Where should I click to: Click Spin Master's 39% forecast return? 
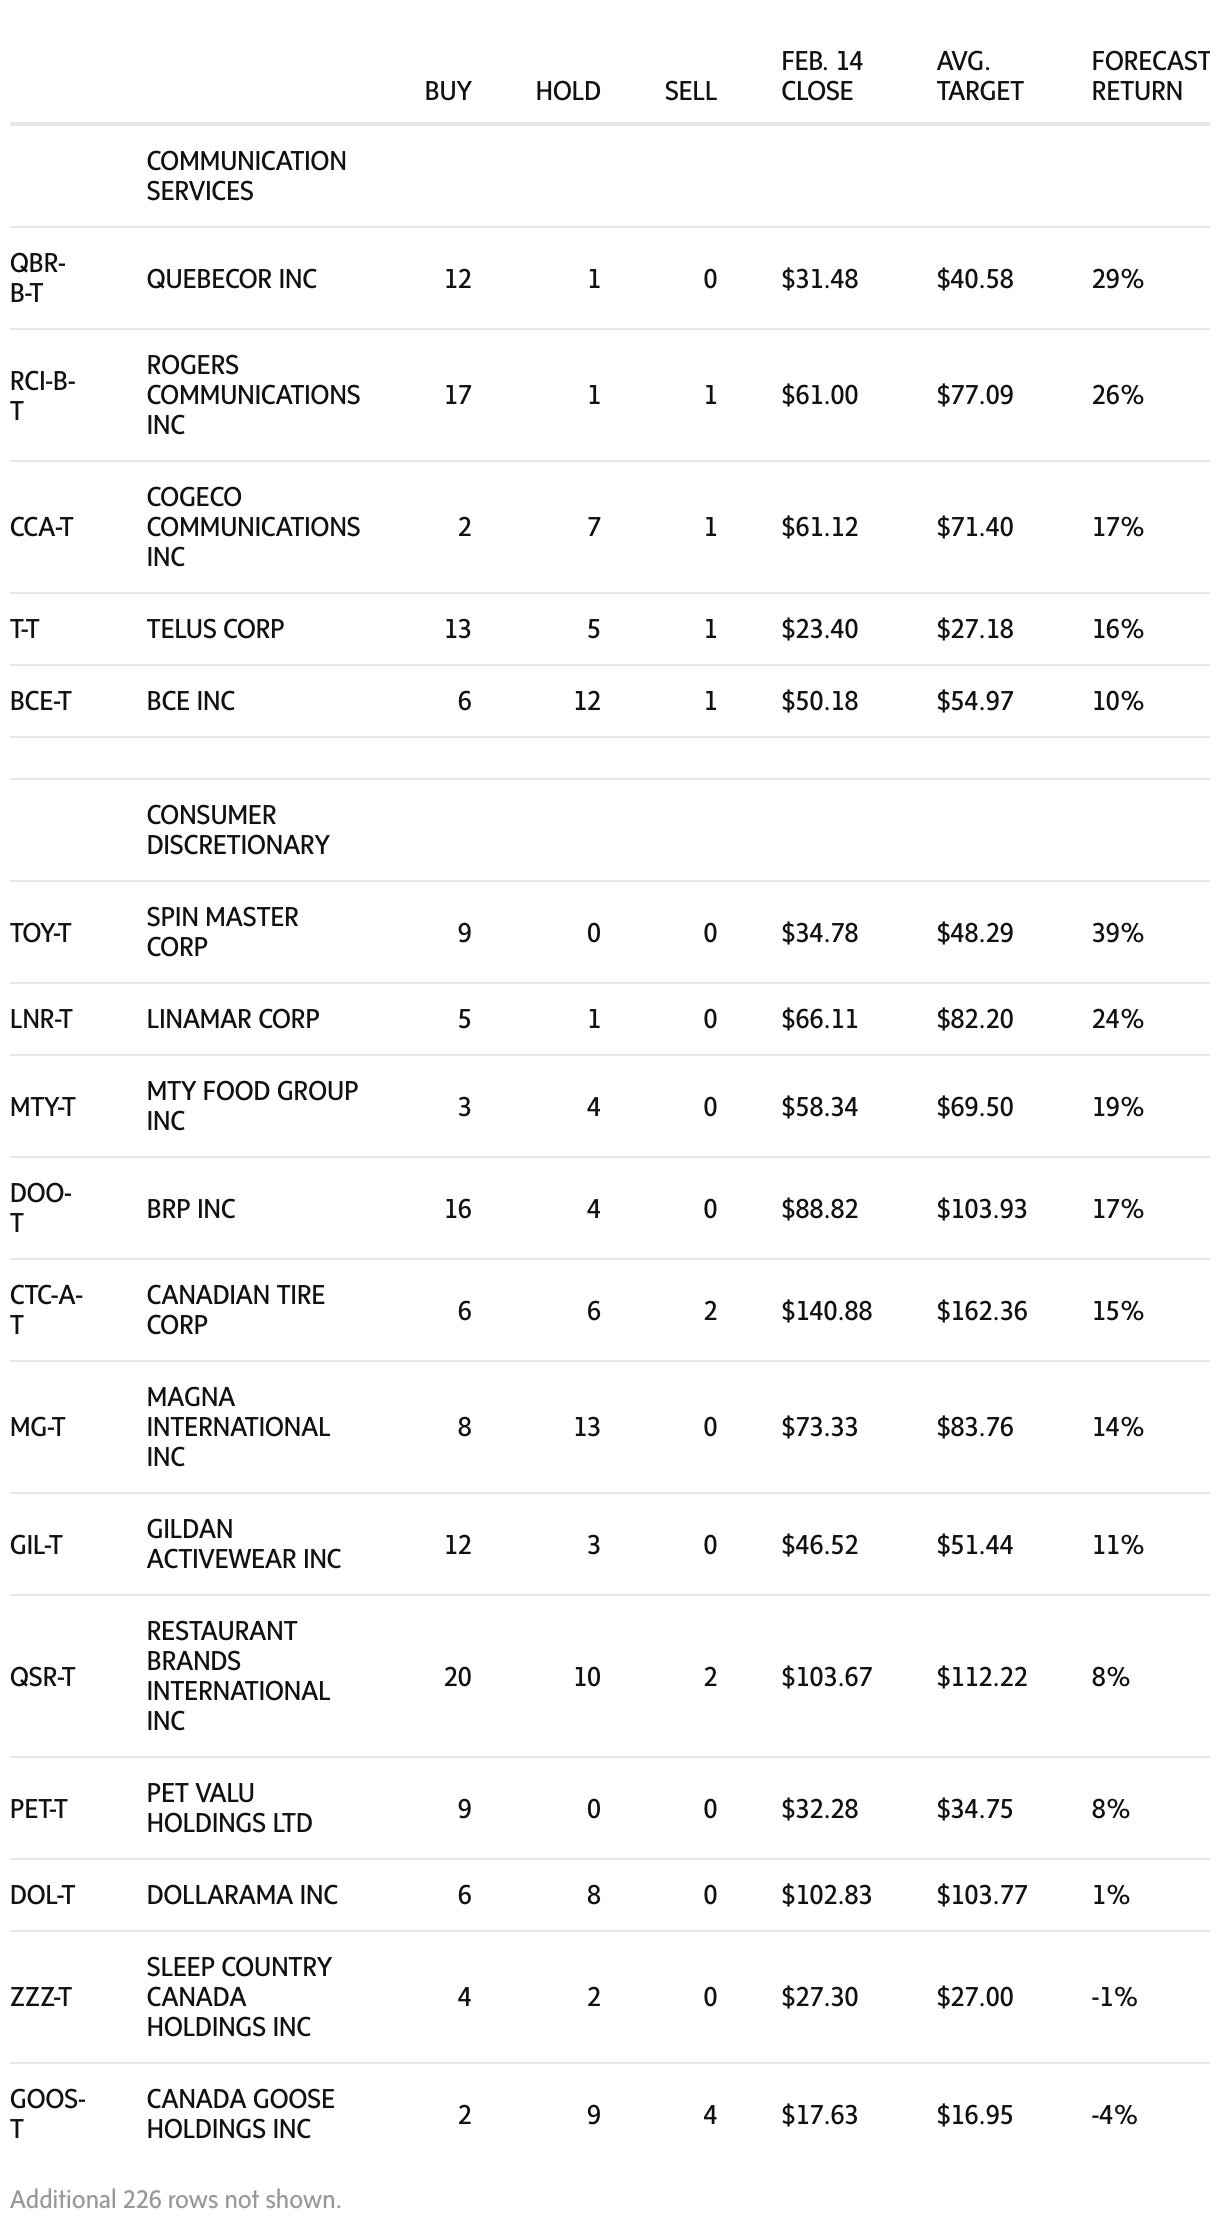[x=1117, y=933]
